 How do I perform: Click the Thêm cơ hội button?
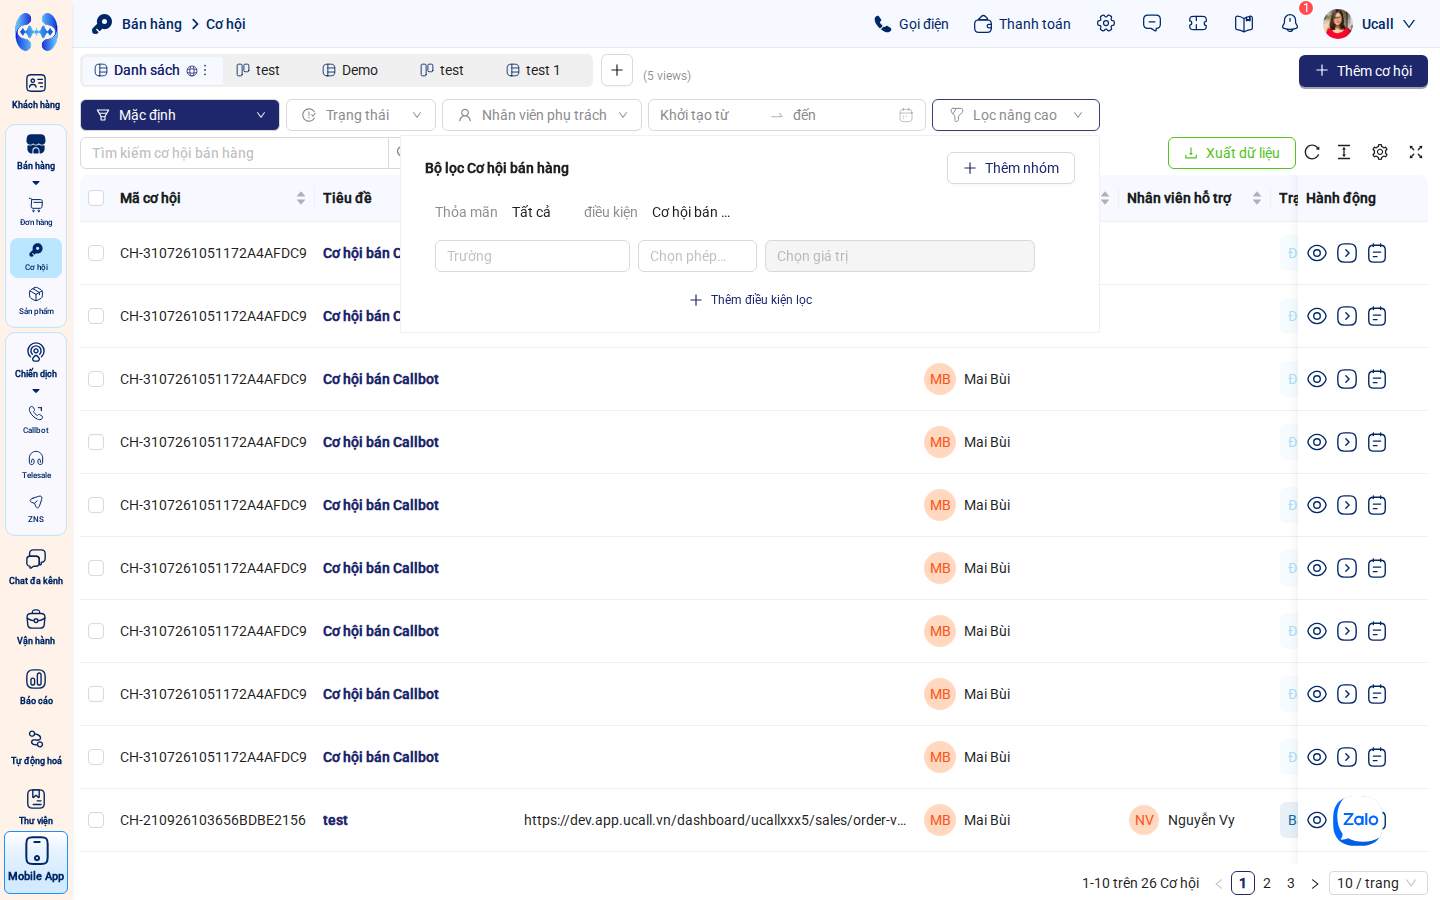coord(1363,71)
